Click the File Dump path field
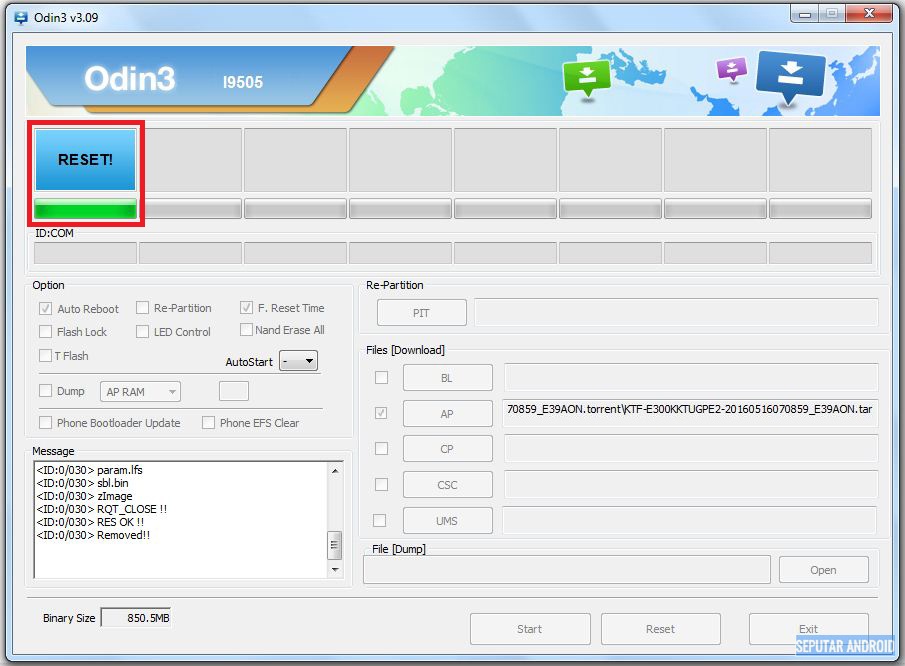Image resolution: width=905 pixels, height=666 pixels. tap(567, 570)
